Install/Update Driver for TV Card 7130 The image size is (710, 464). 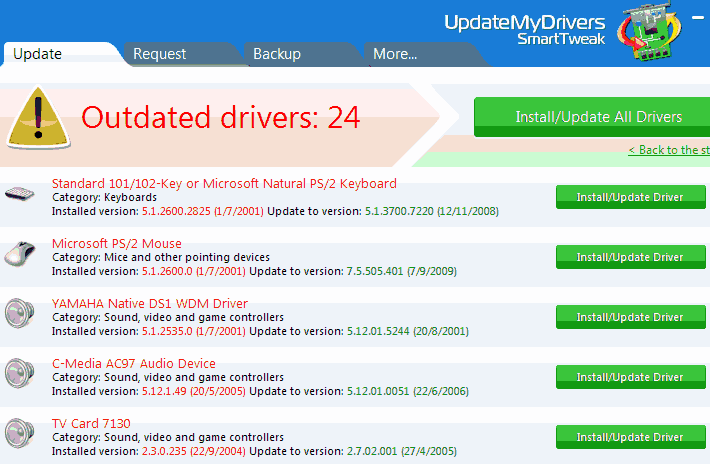click(630, 437)
